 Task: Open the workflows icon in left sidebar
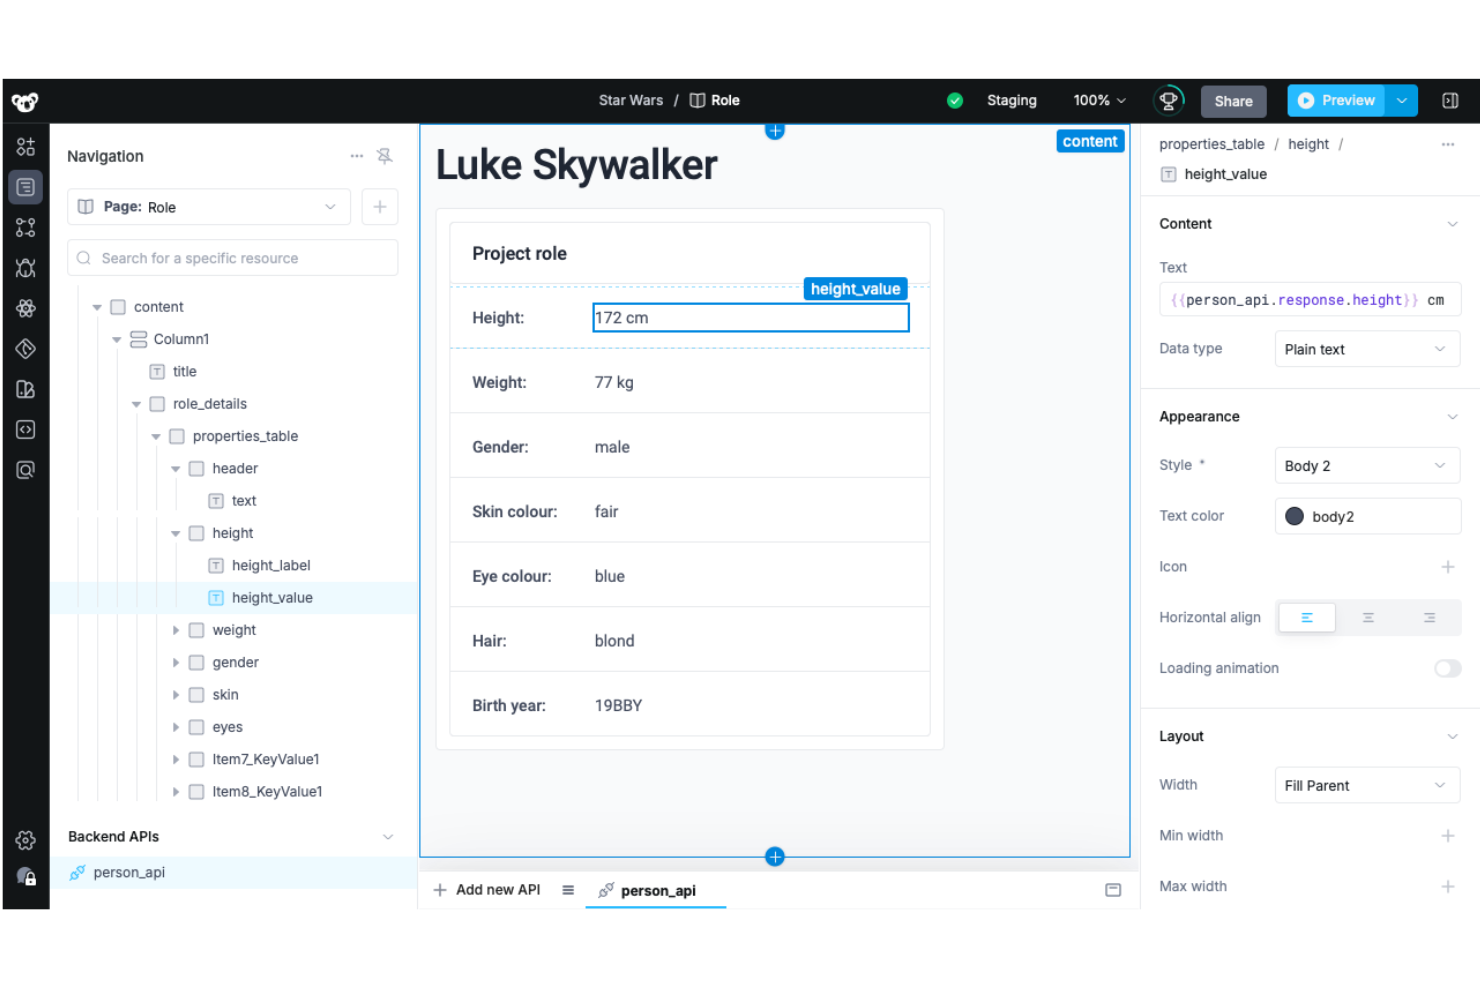coord(26,228)
